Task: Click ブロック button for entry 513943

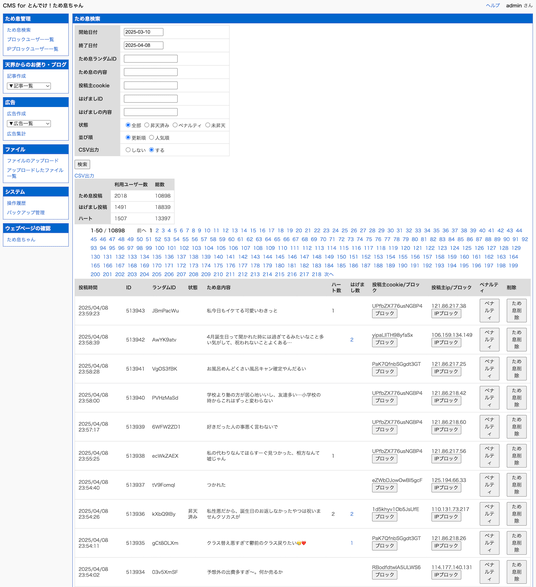Action: pyautogui.click(x=384, y=313)
